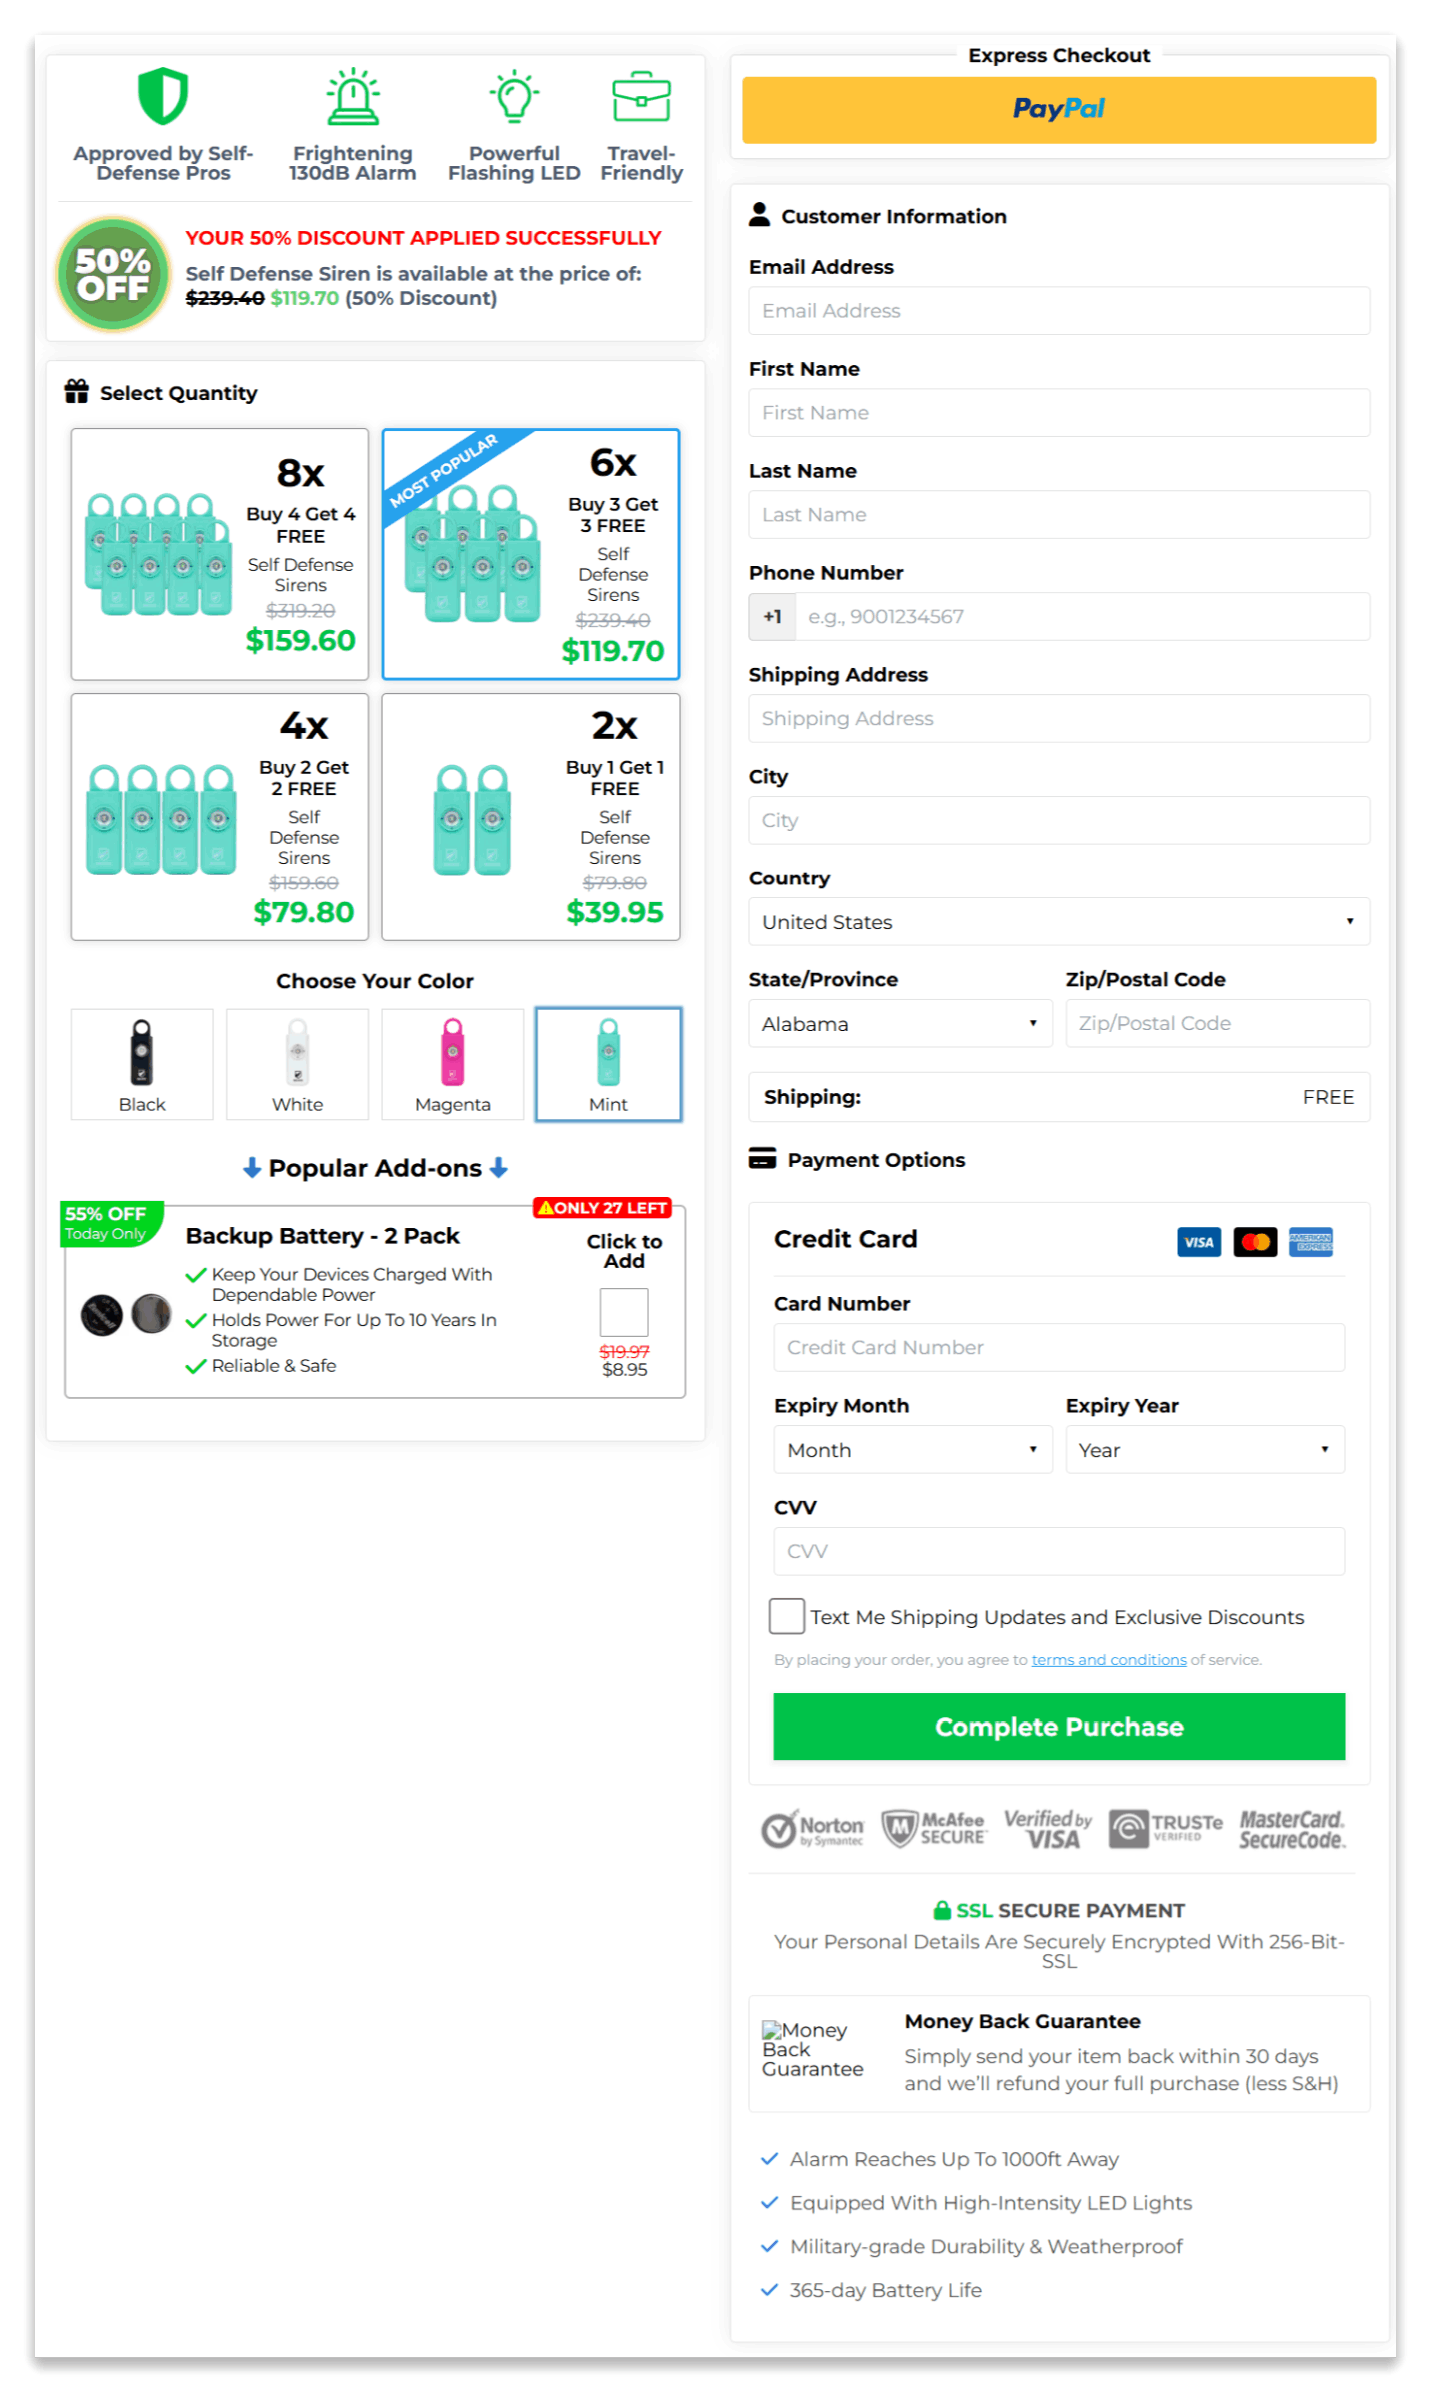Screen dimensions: 1431x2393
Task: Open the Country dropdown
Action: [x=1058, y=921]
